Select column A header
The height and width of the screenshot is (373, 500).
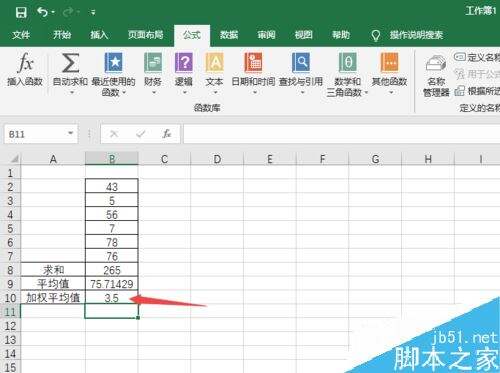[x=53, y=159]
